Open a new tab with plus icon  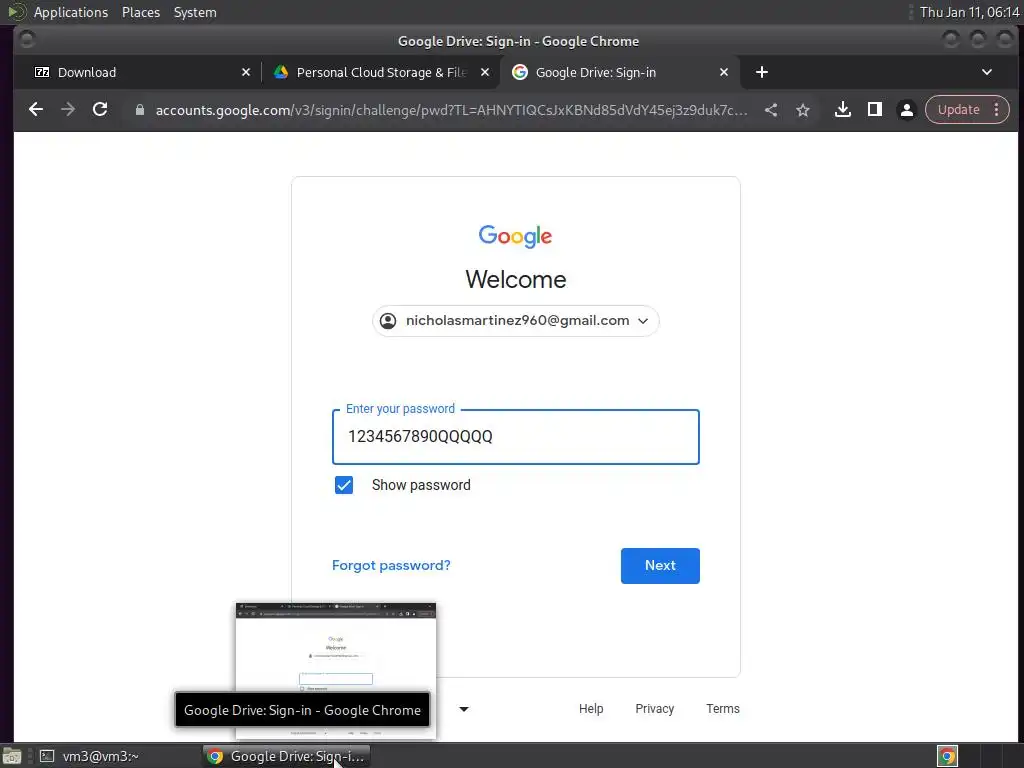(762, 72)
